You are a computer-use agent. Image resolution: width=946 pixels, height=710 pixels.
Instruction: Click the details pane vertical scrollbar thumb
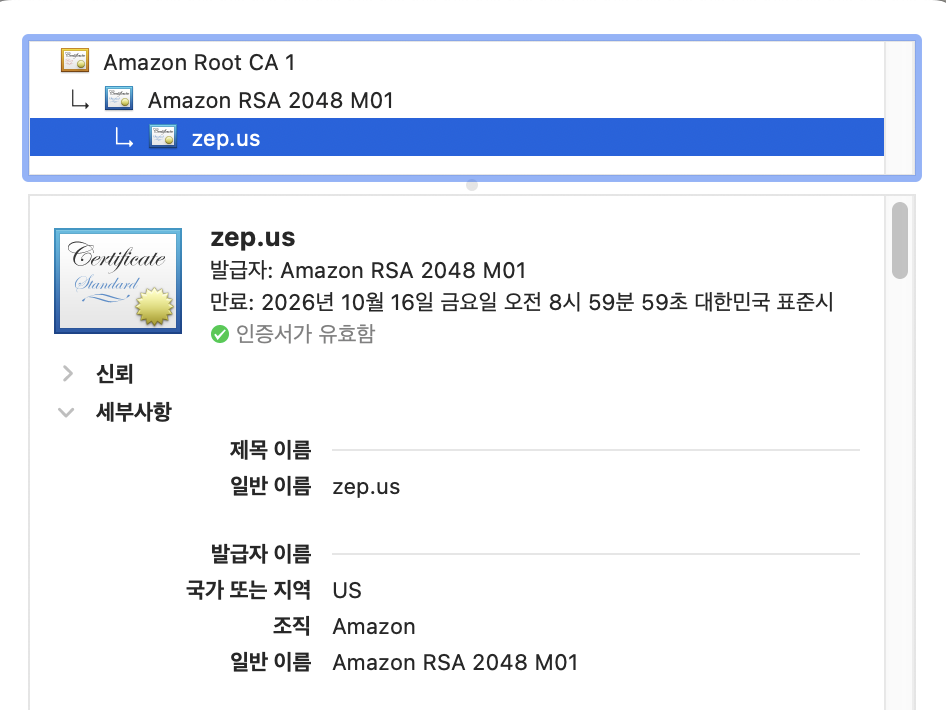tap(900, 241)
